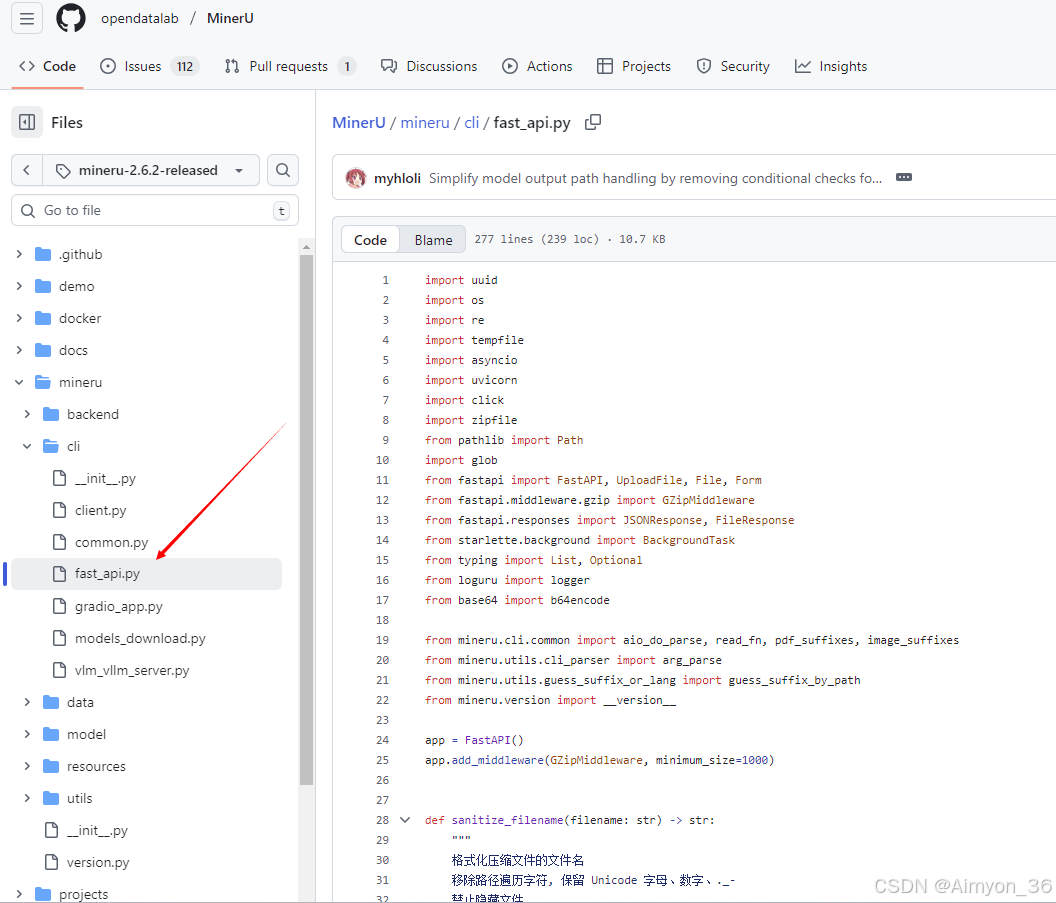The image size is (1056, 903).
Task: Open the hamburger navigation menu
Action: coord(27,18)
